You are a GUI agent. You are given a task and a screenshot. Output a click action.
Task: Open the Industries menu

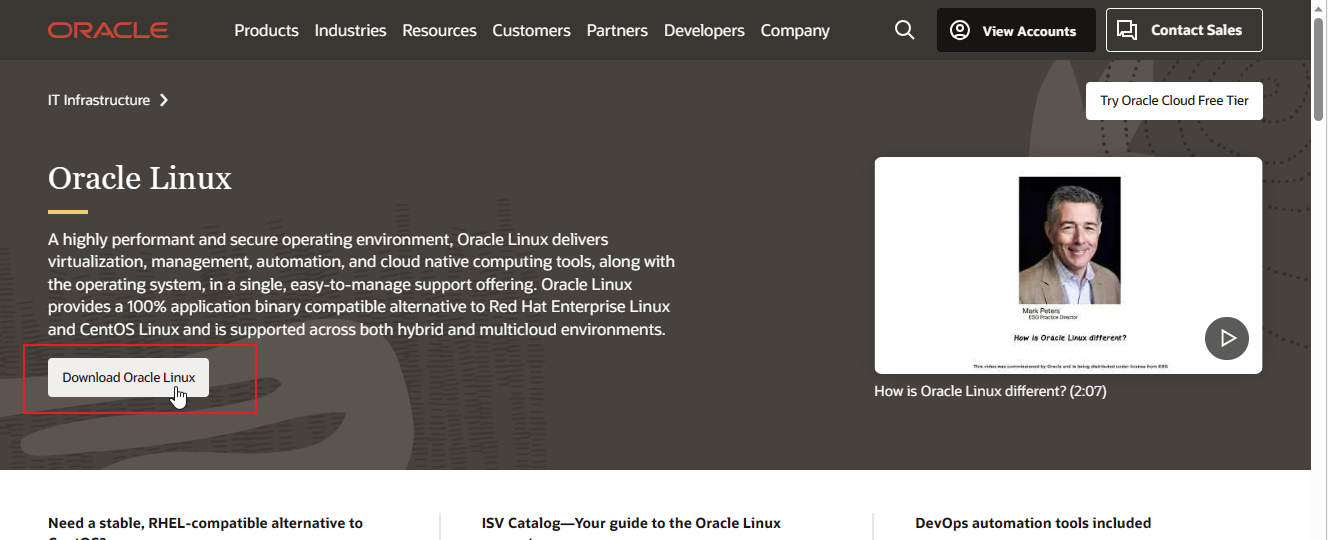(x=350, y=30)
